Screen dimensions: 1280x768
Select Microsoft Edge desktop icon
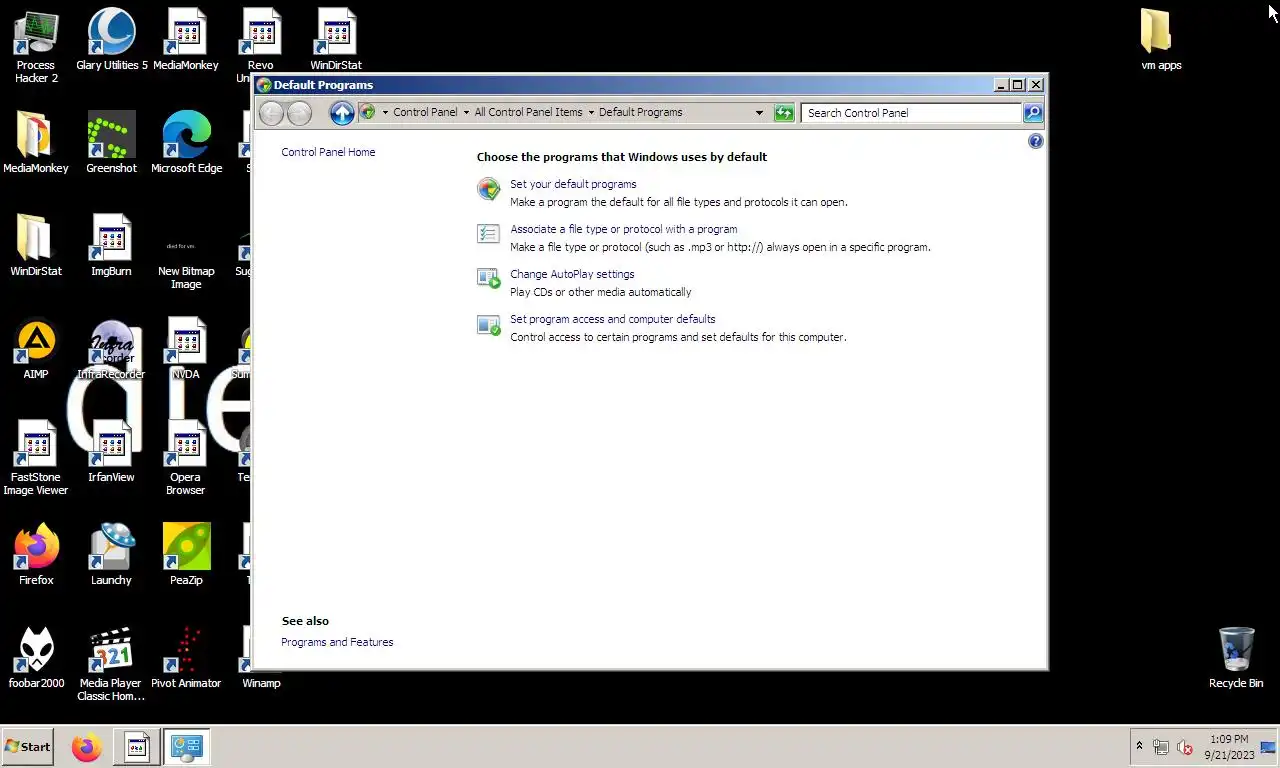coord(186,143)
